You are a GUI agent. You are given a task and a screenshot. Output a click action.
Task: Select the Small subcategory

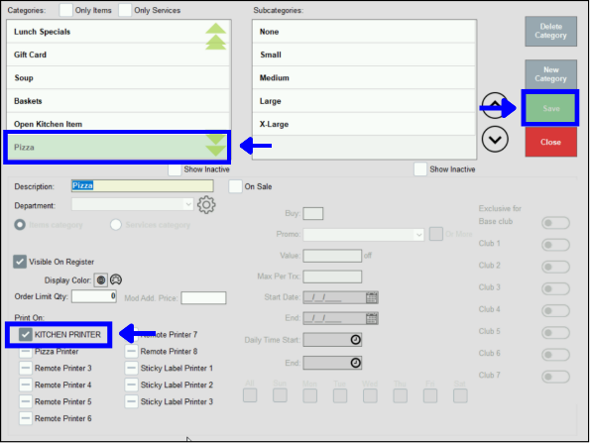point(364,55)
